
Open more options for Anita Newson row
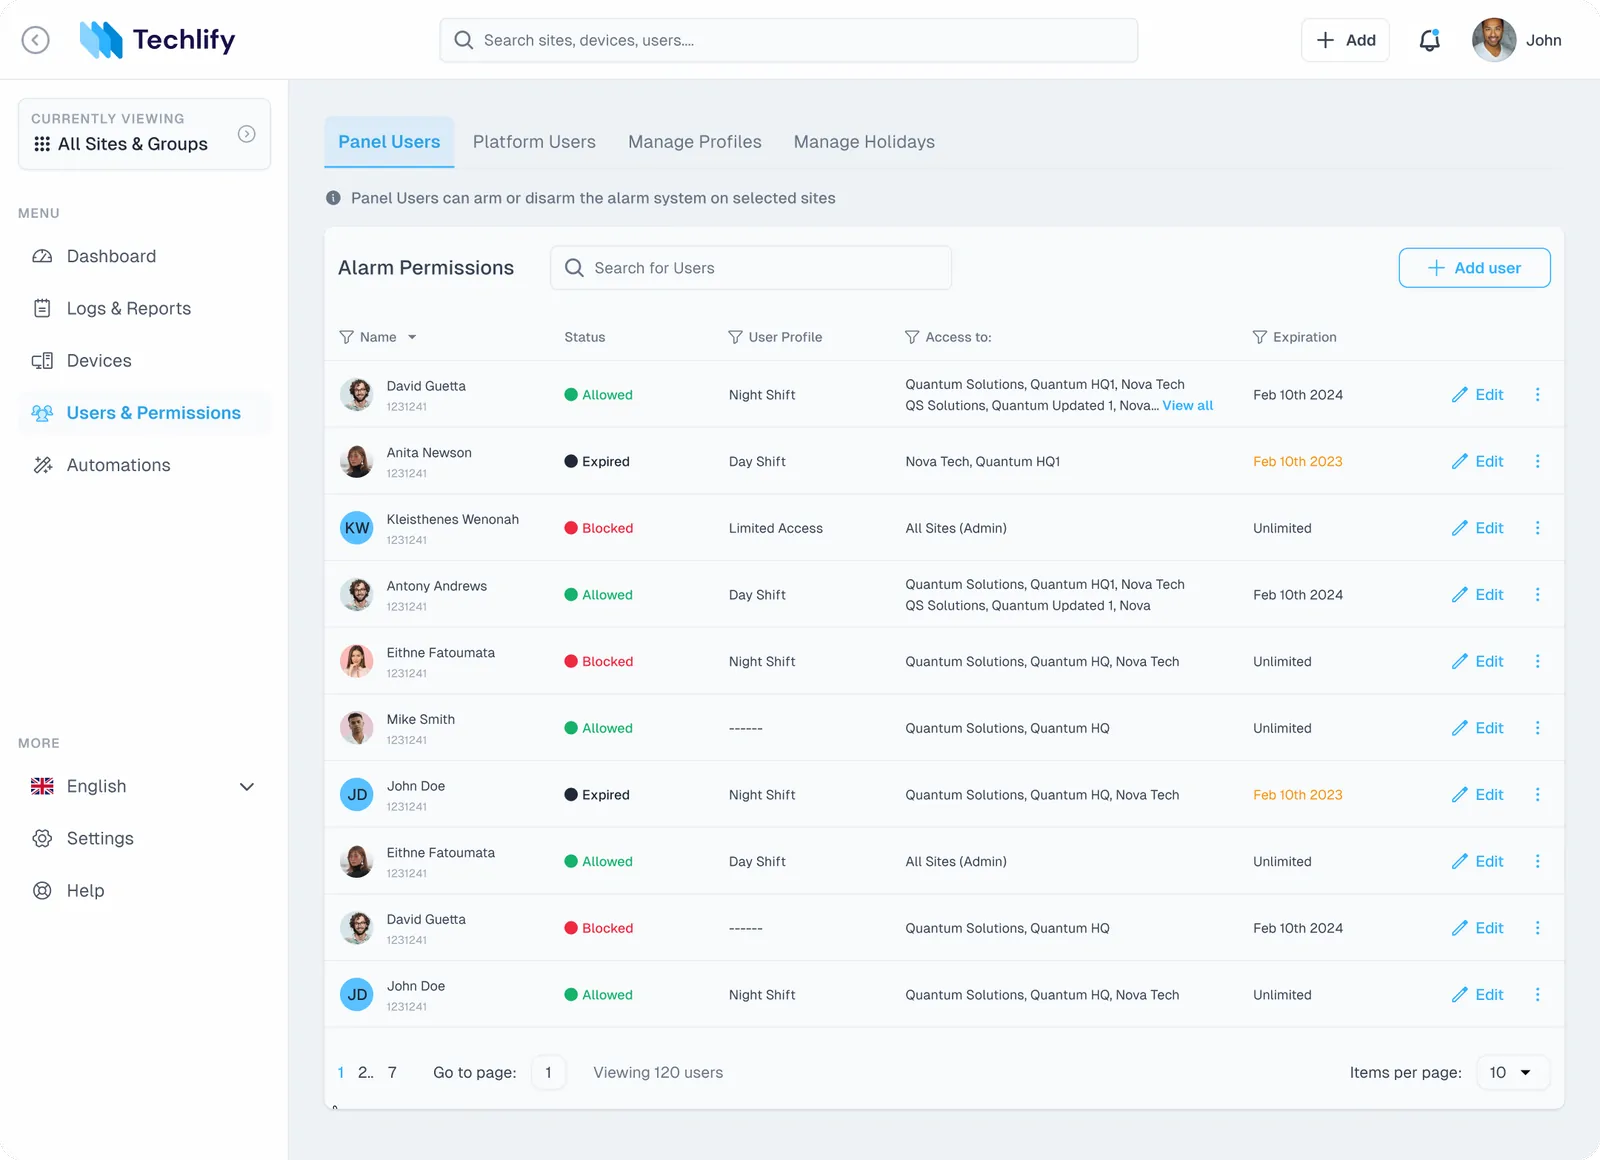click(1538, 461)
